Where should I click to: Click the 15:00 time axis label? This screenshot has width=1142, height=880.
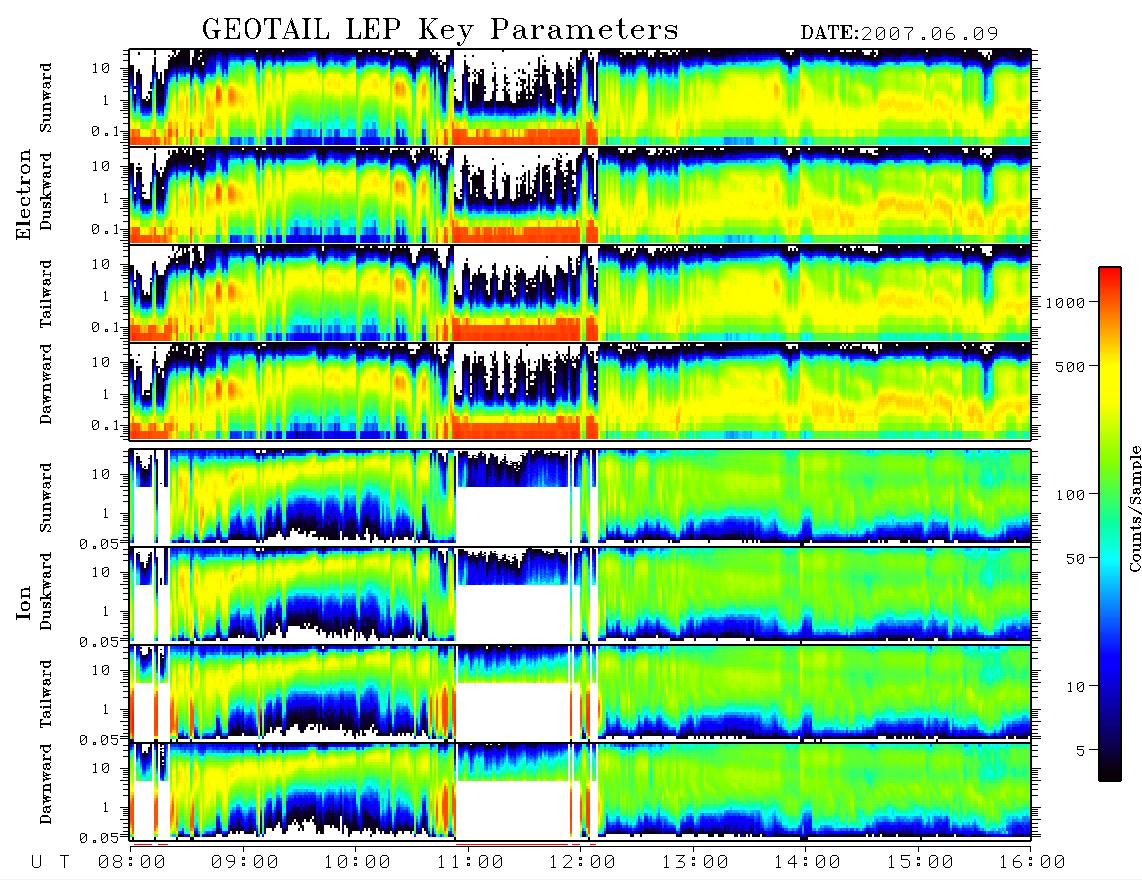pos(920,862)
